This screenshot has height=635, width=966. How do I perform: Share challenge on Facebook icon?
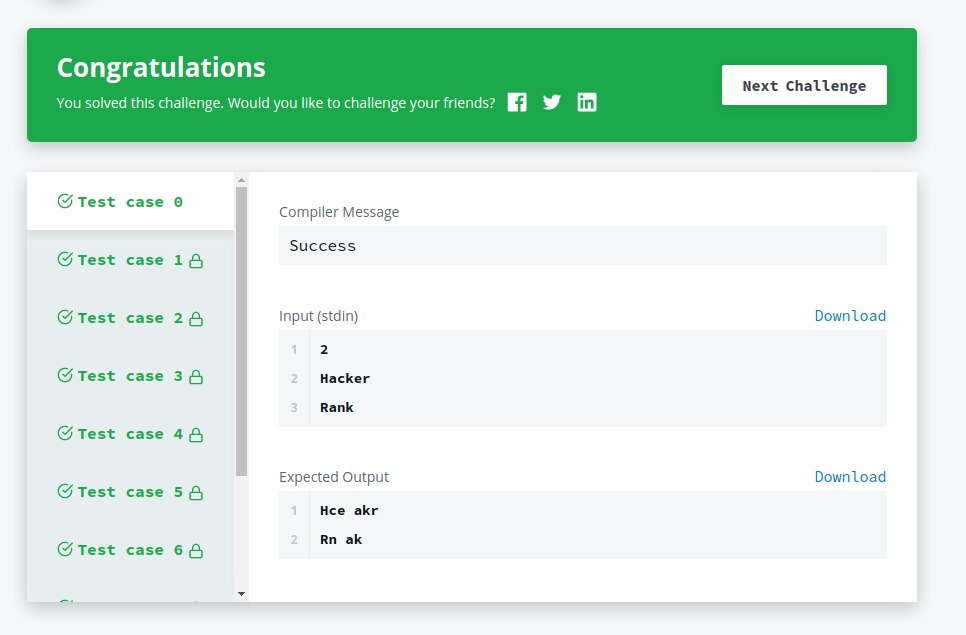(x=517, y=102)
